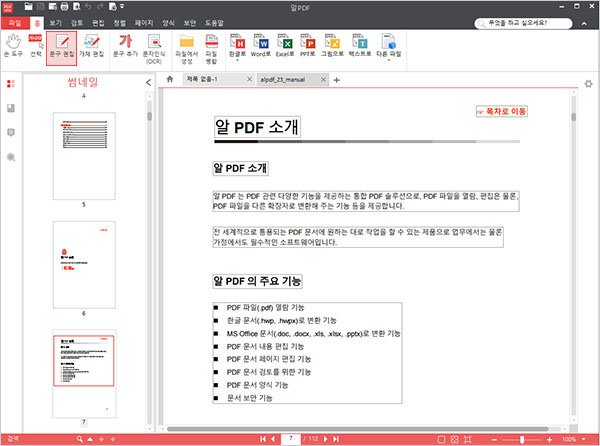The image size is (600, 446).
Task: Close the '제목 없음-1' document tab
Action: click(x=249, y=79)
